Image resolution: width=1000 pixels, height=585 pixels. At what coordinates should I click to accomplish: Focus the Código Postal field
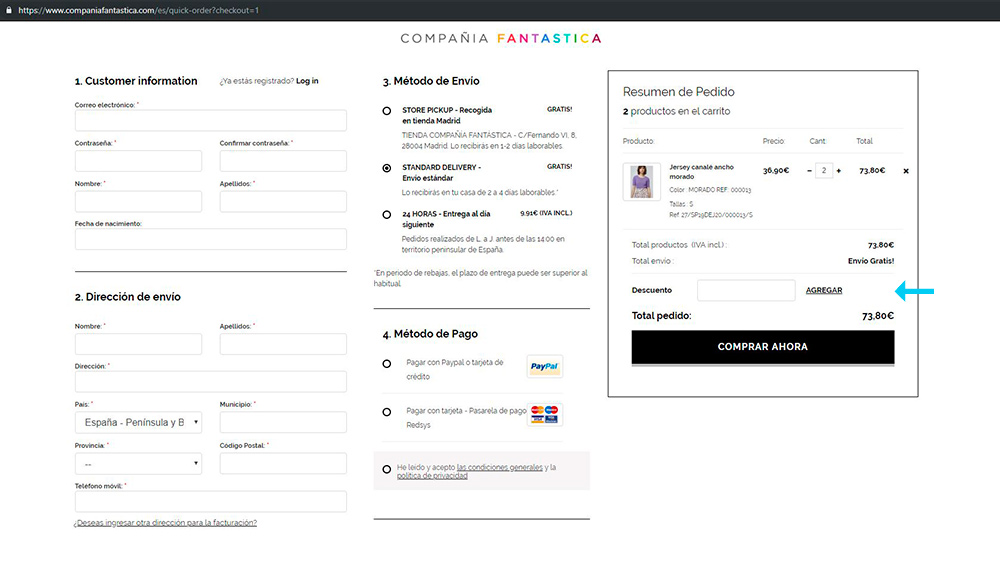283,463
